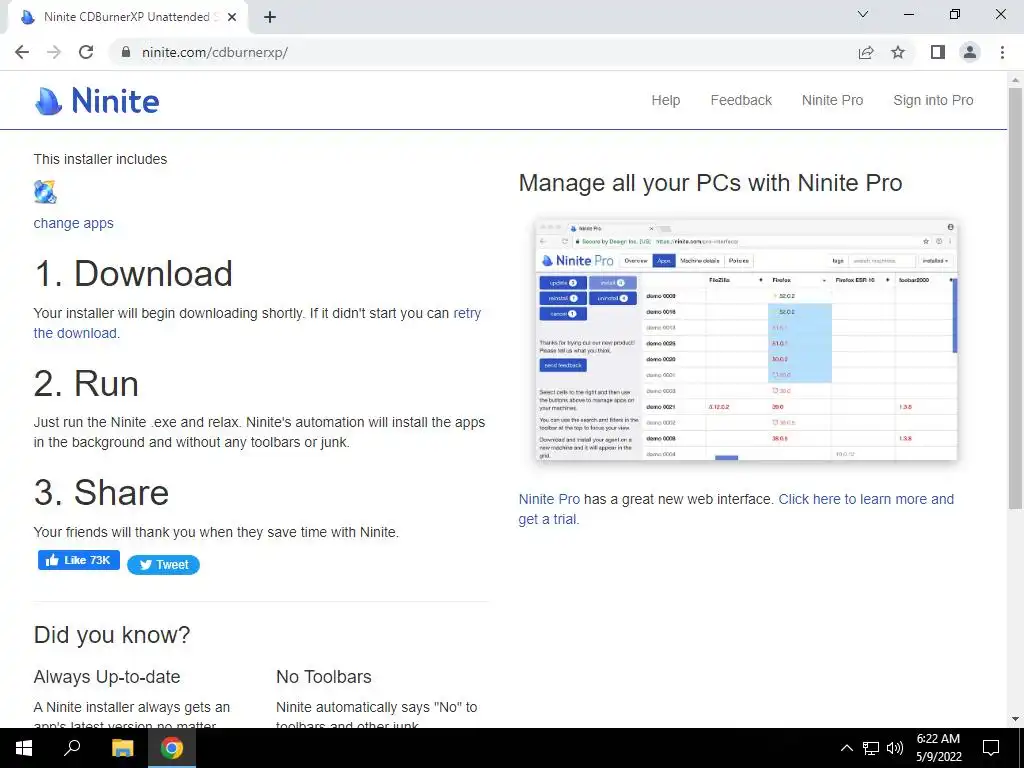Click the No Toolbars heading
This screenshot has height=768, width=1024.
tap(324, 677)
